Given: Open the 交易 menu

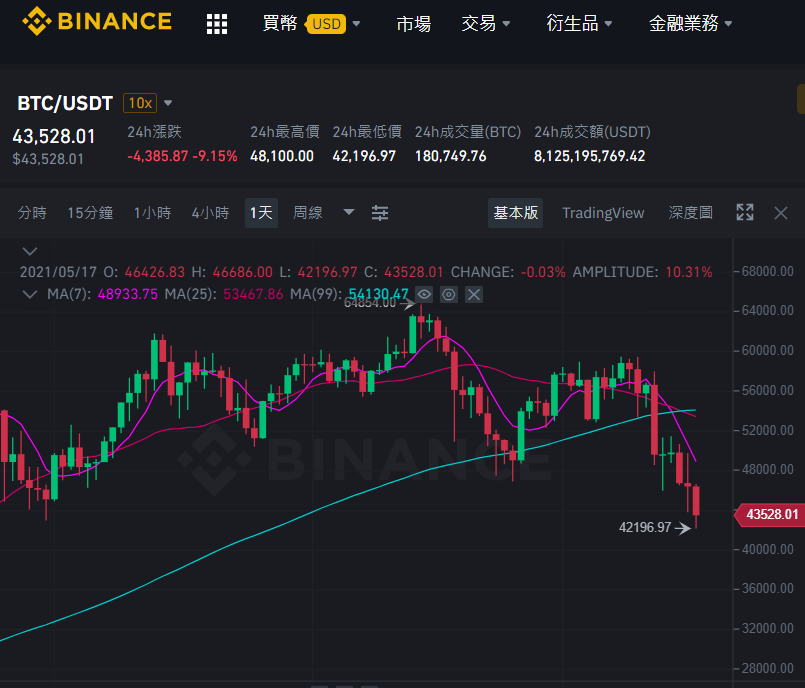Looking at the screenshot, I should (485, 24).
